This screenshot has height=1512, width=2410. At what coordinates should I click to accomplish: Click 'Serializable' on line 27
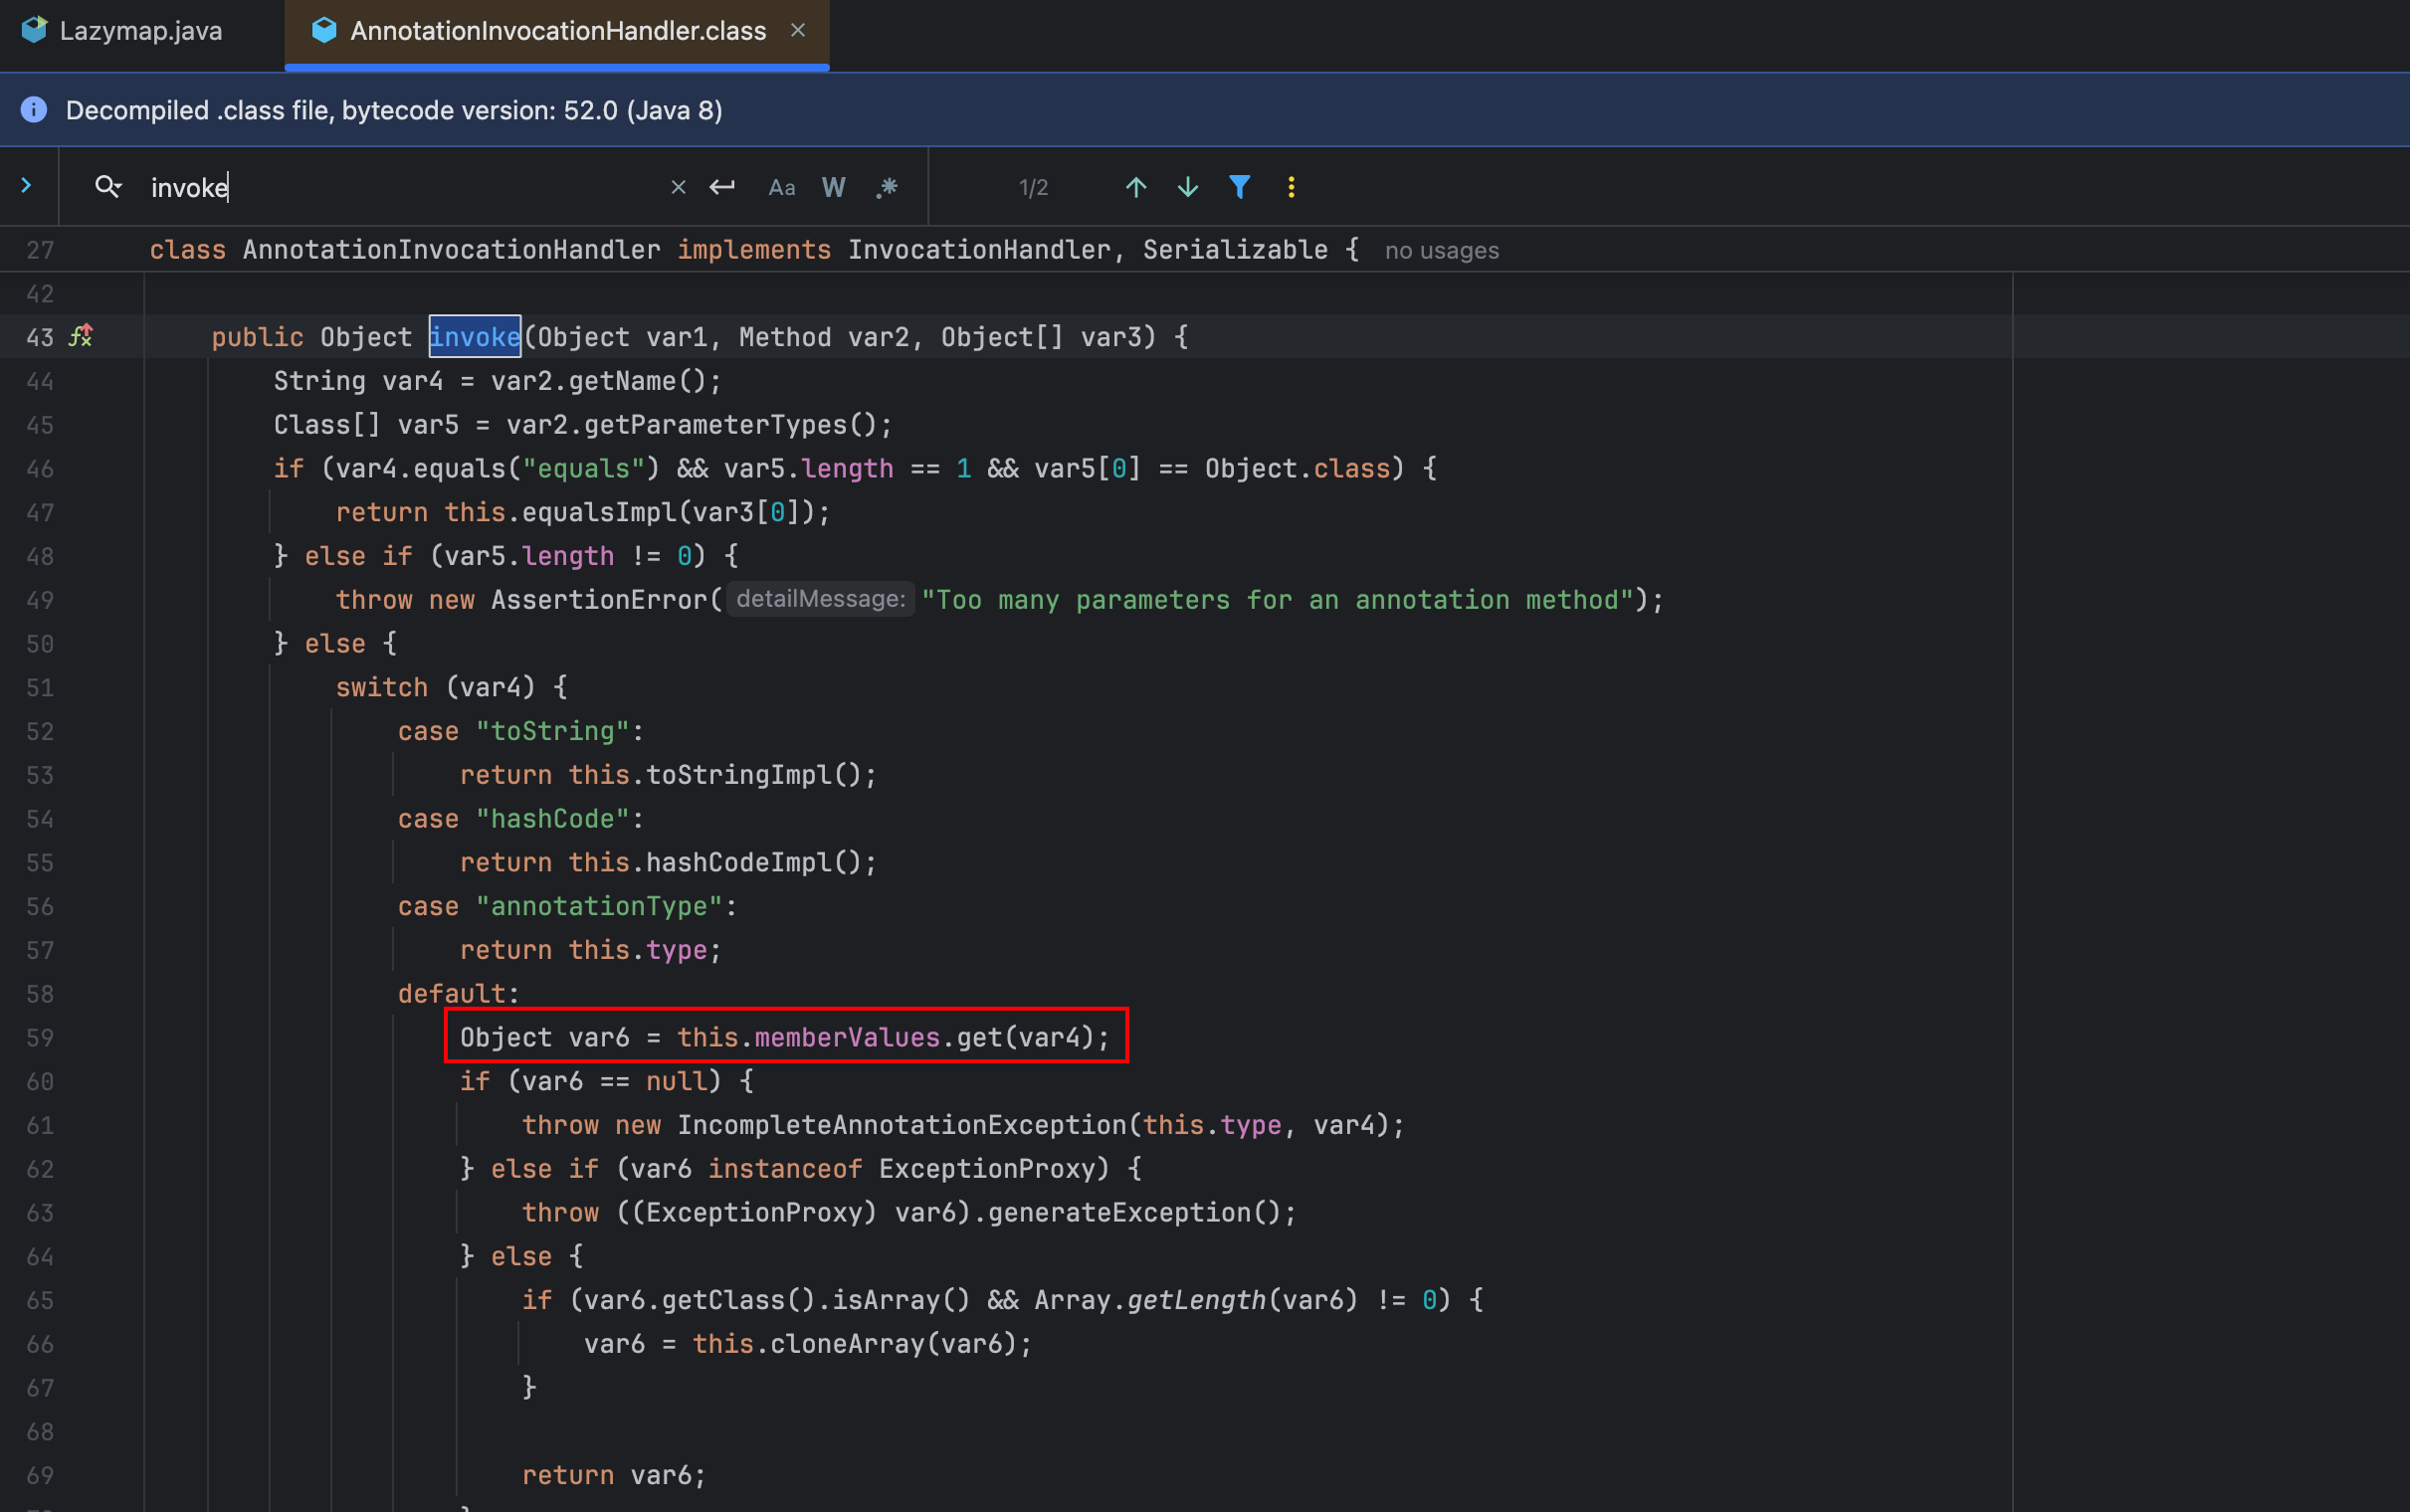(1236, 250)
